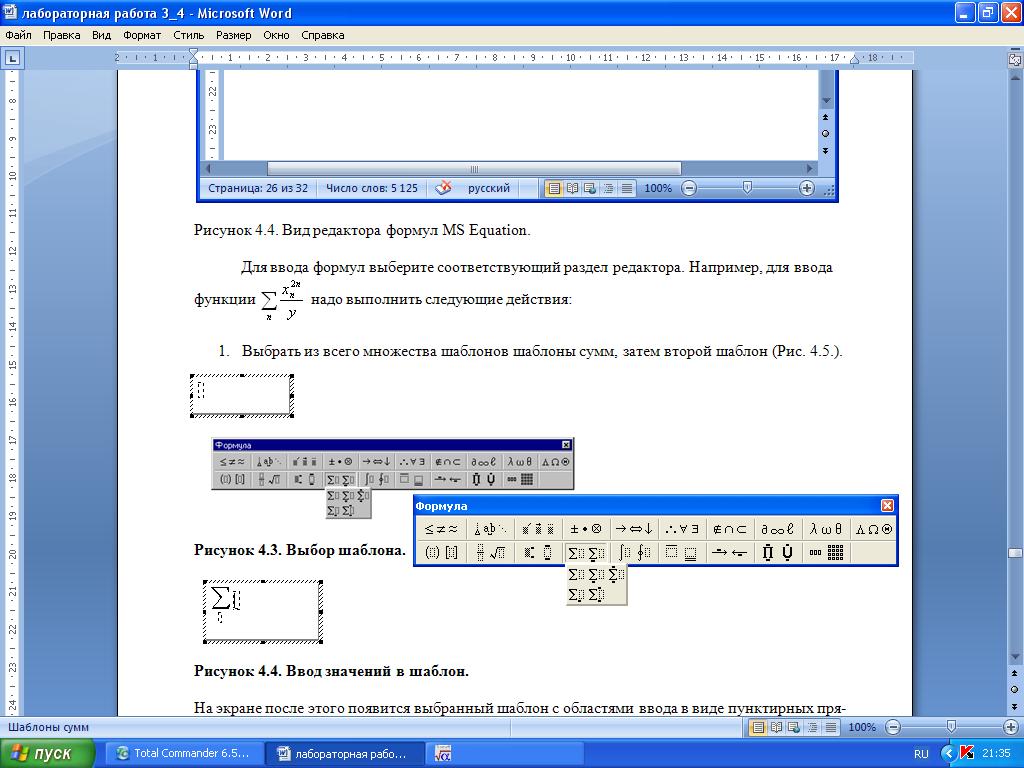This screenshot has width=1024, height=768.
Task: Click the right indent marker on the ruler
Action: 854,59
